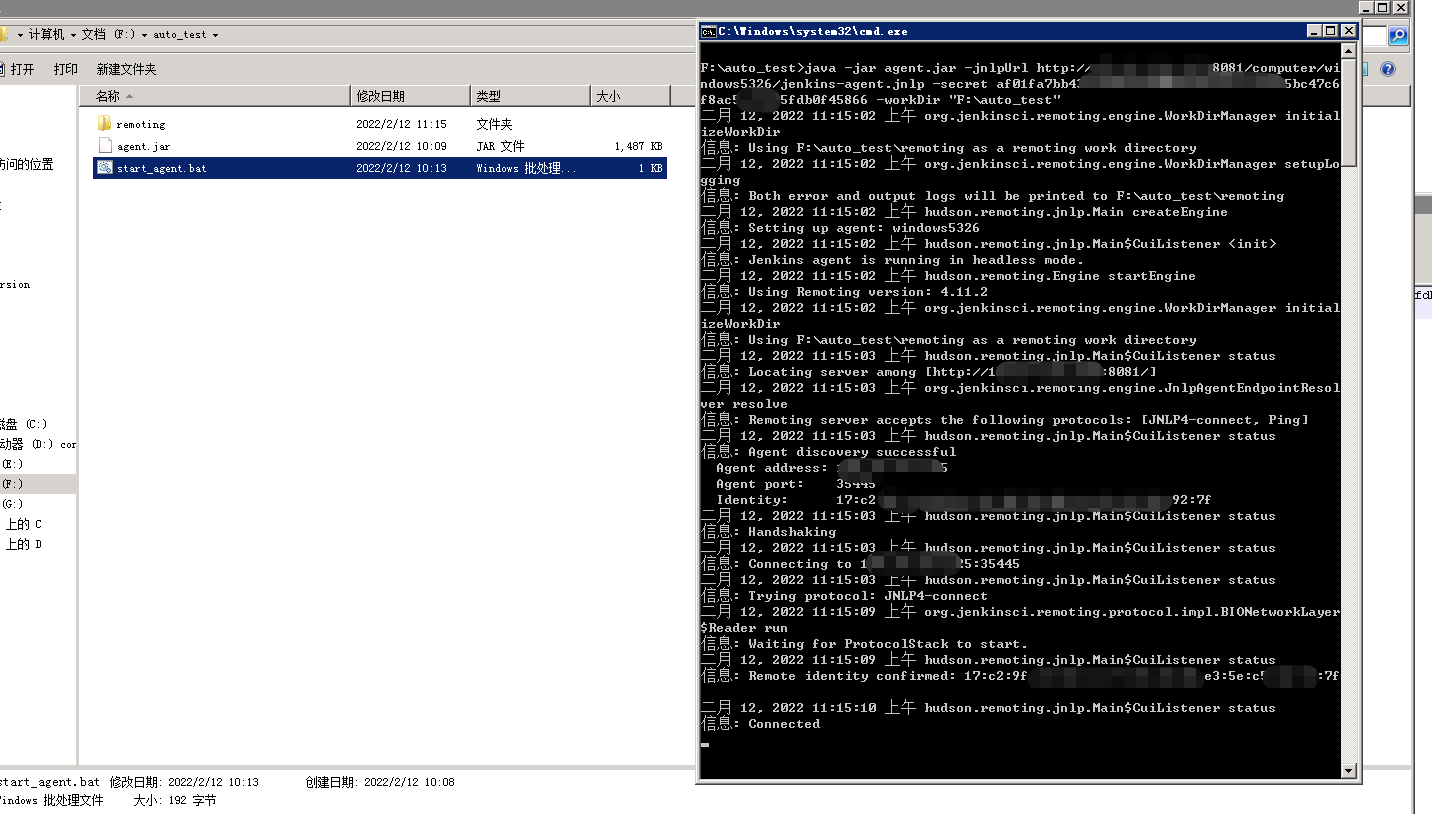Select the remoting folder name

click(140, 125)
